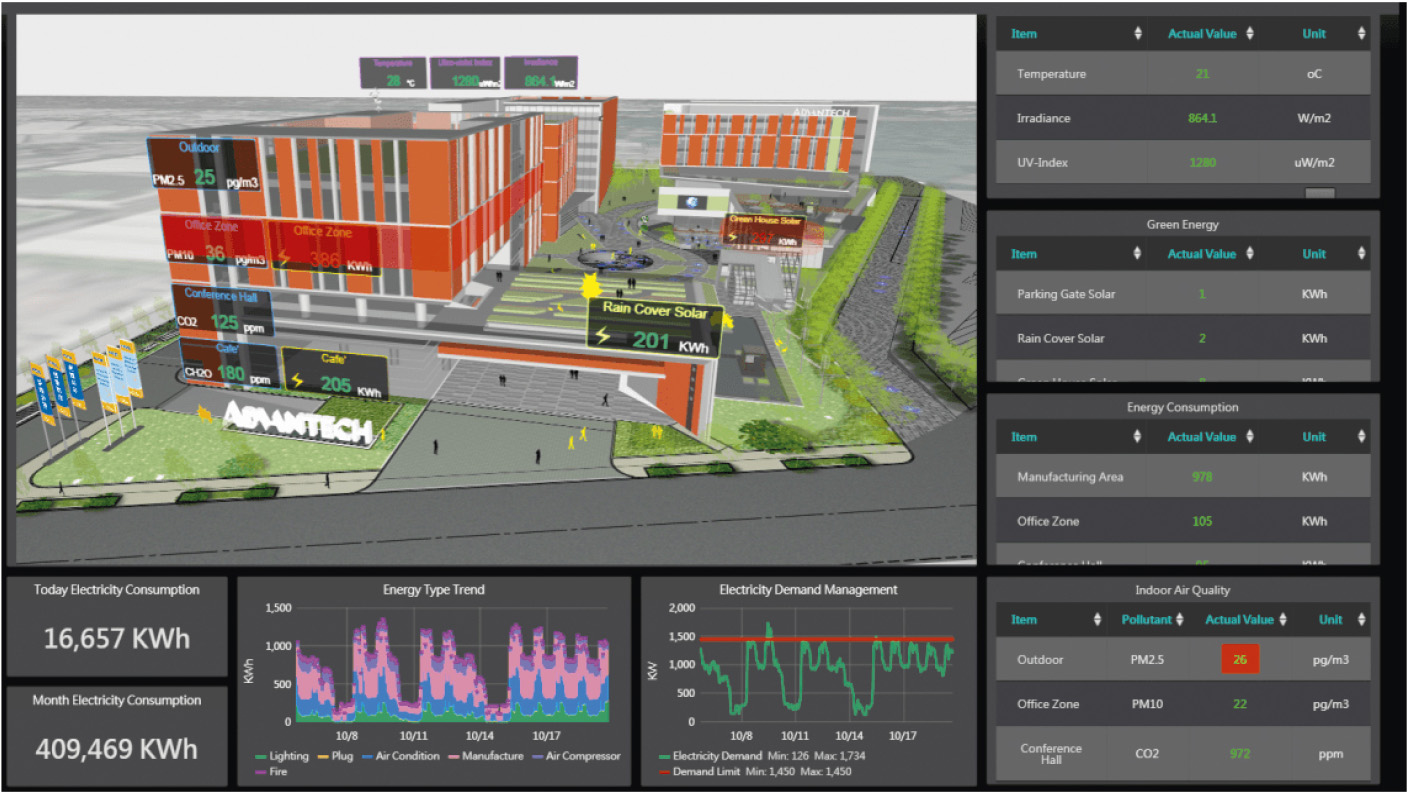The image size is (1409, 794).
Task: Open the Rain Cover Solar 201 KWh label
Action: [654, 328]
